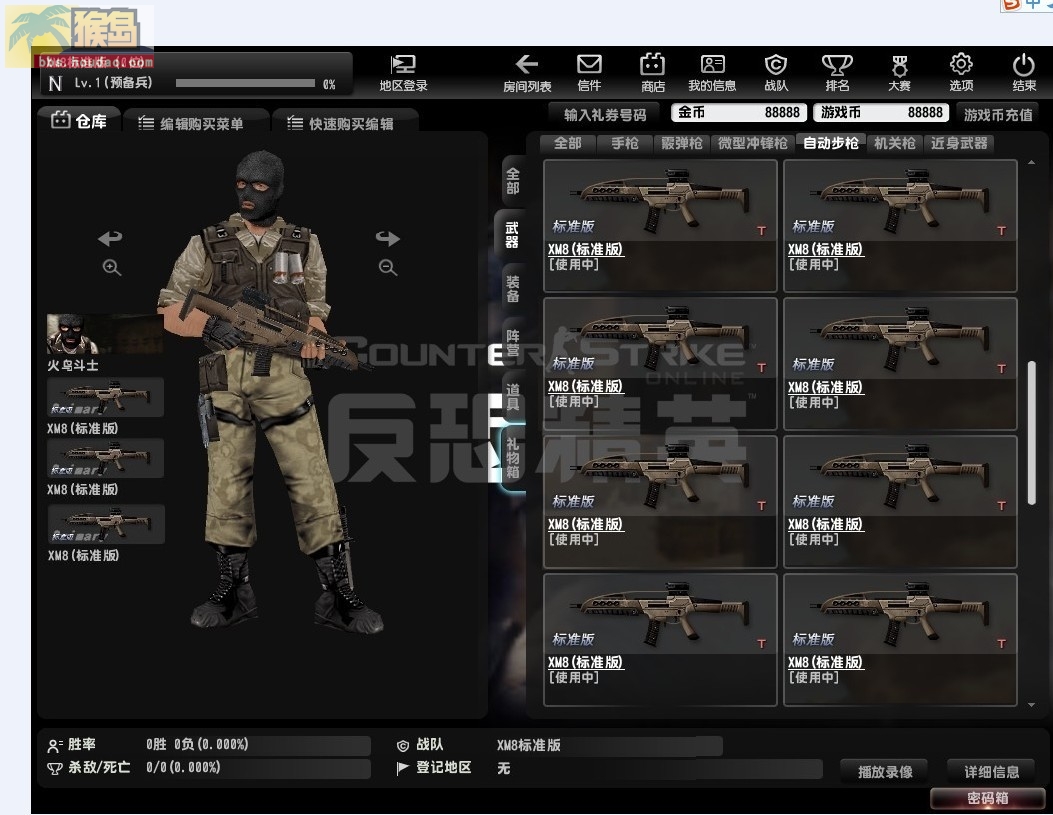1053x815 pixels.
Task: Rotate character with the left curved arrow
Action: [110, 238]
